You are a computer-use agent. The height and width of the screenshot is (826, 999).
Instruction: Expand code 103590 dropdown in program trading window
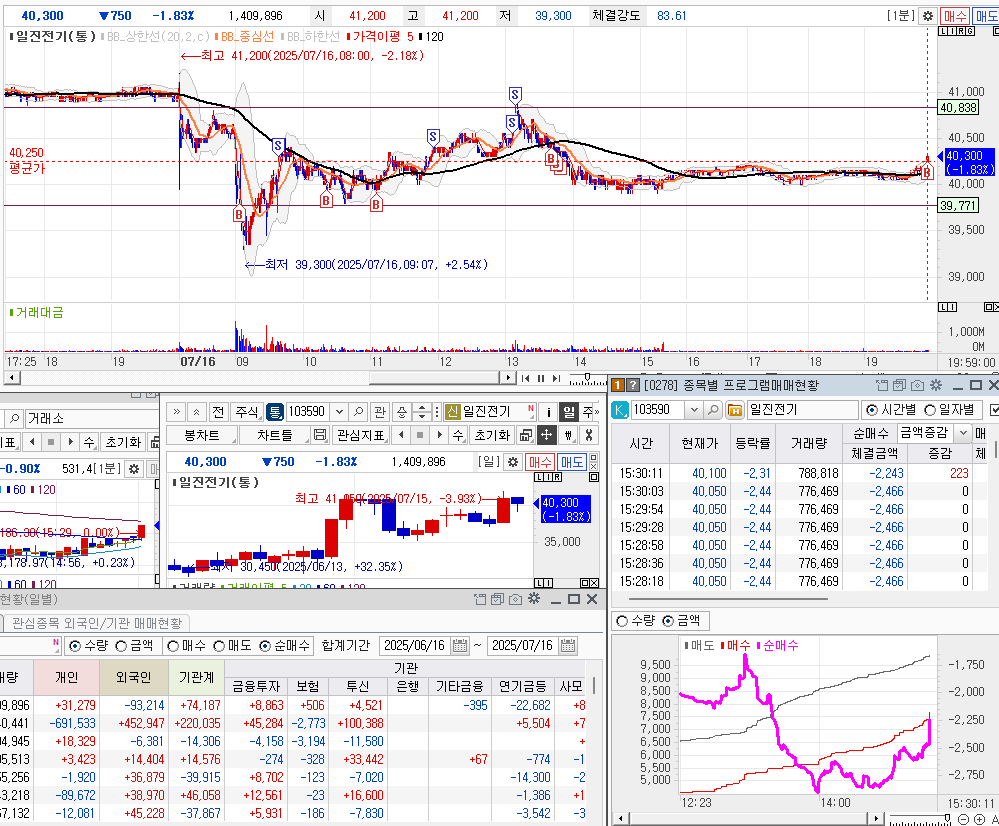(694, 410)
